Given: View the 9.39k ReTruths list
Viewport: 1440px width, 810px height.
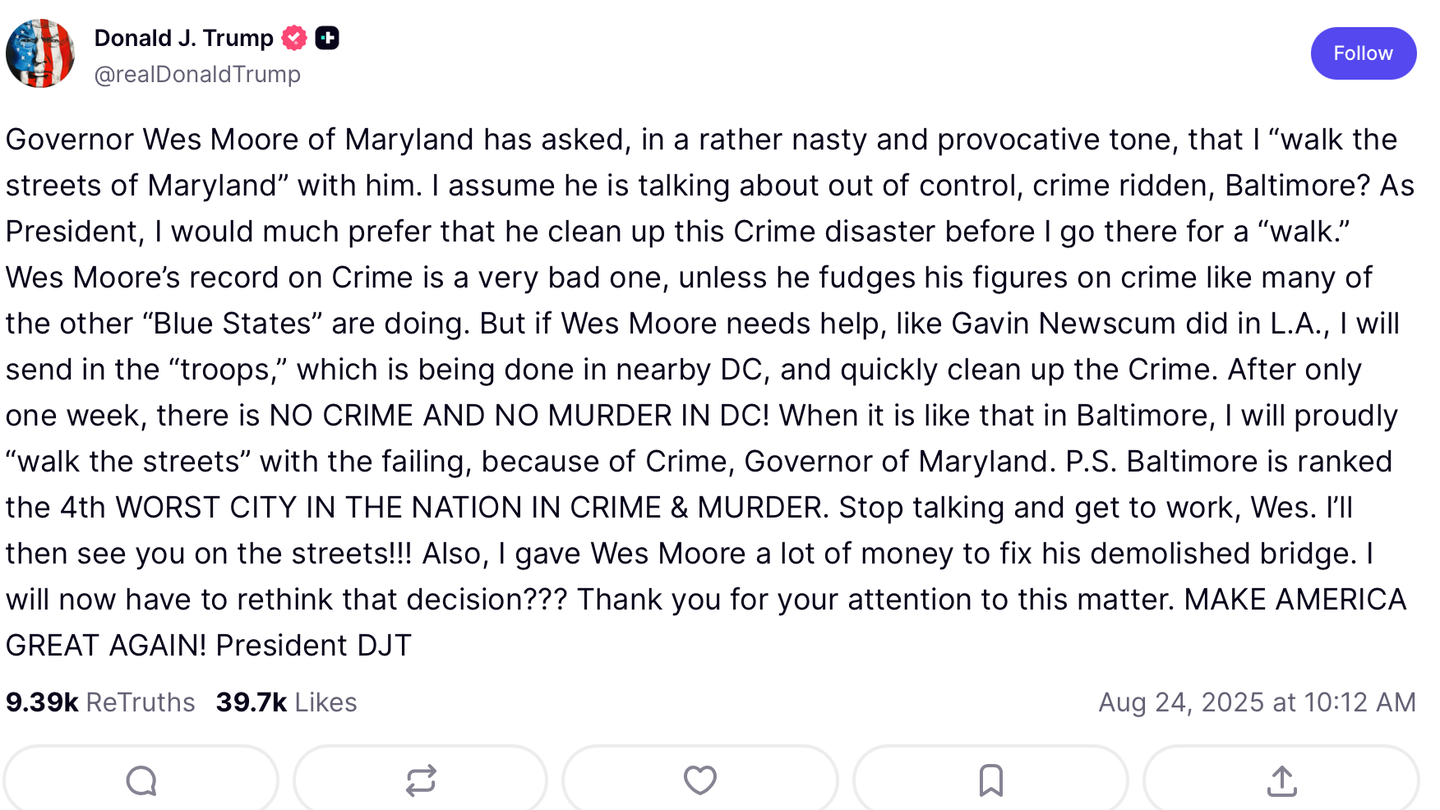Looking at the screenshot, I should point(100,702).
